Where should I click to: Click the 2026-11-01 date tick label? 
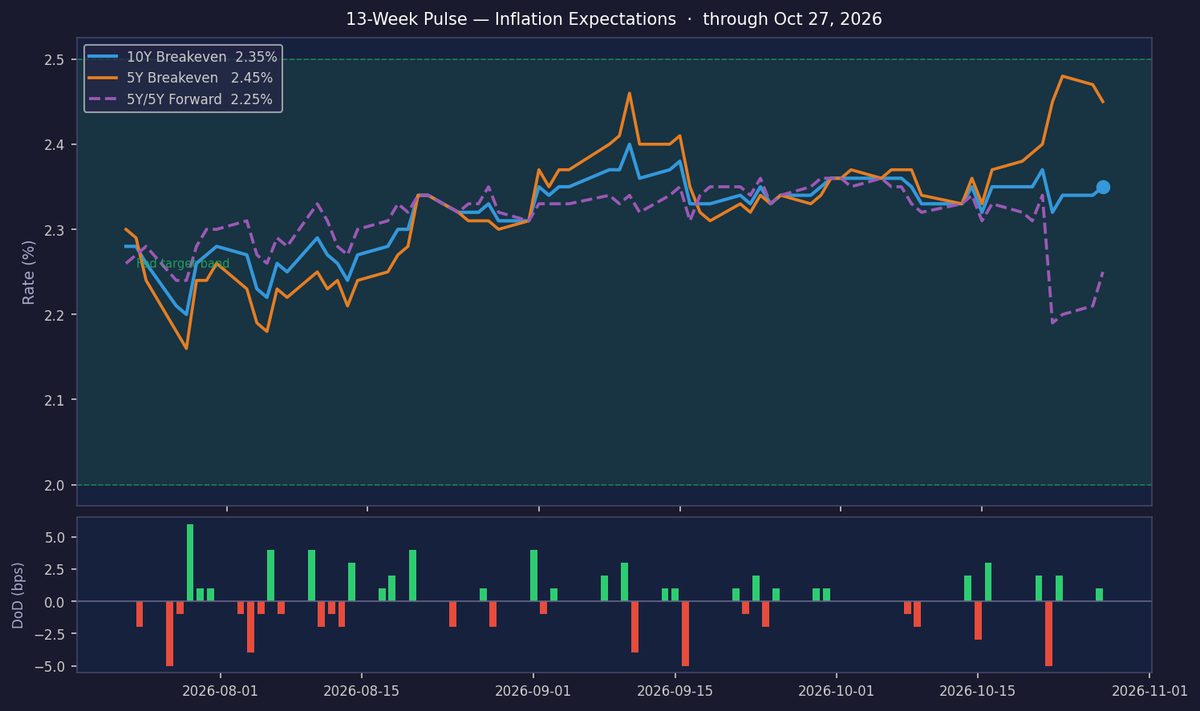point(1148,690)
